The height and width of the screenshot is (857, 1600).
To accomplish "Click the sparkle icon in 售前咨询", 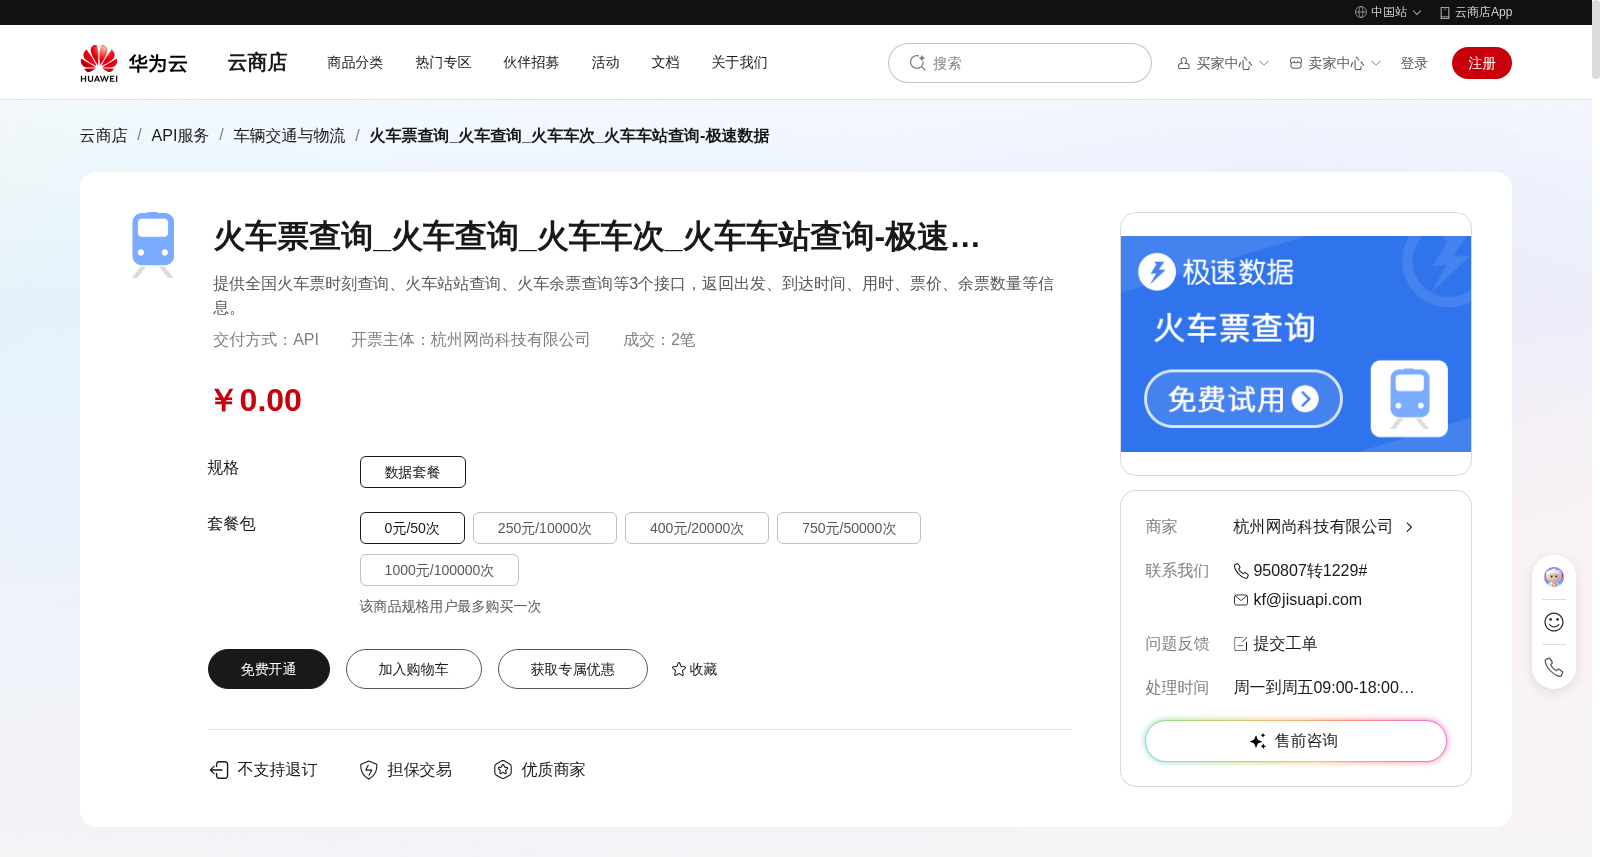I will tap(1258, 741).
